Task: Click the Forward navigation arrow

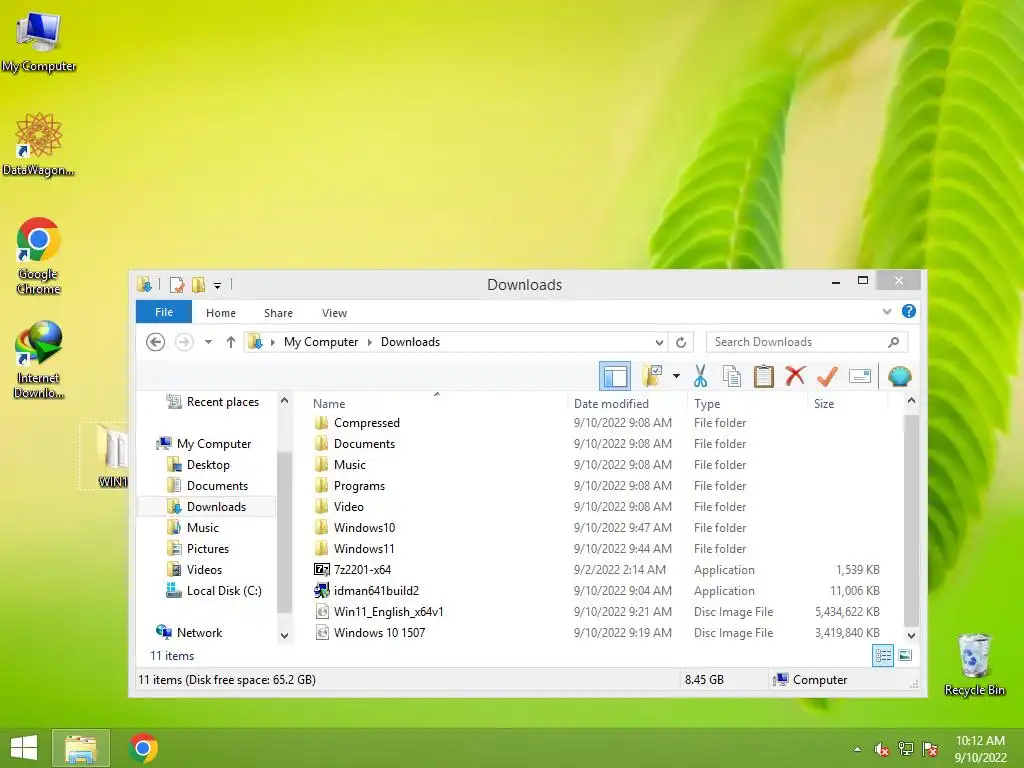Action: 184,342
